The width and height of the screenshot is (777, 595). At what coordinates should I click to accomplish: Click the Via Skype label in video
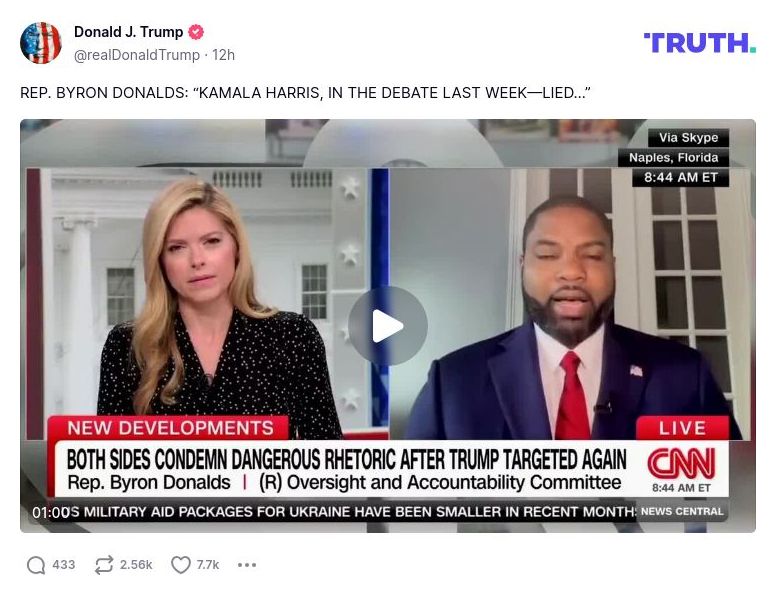click(x=688, y=138)
